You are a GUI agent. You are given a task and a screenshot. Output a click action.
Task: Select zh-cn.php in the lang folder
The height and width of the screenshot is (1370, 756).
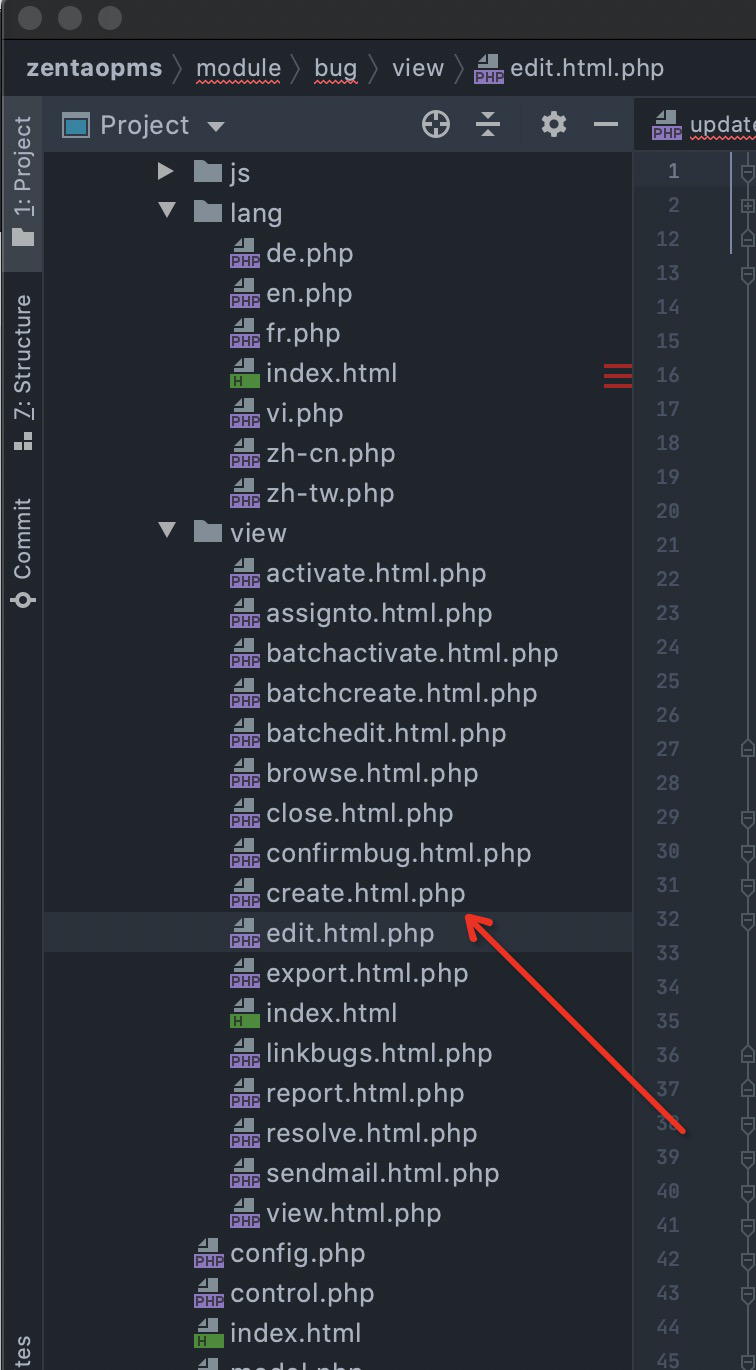pos(330,453)
